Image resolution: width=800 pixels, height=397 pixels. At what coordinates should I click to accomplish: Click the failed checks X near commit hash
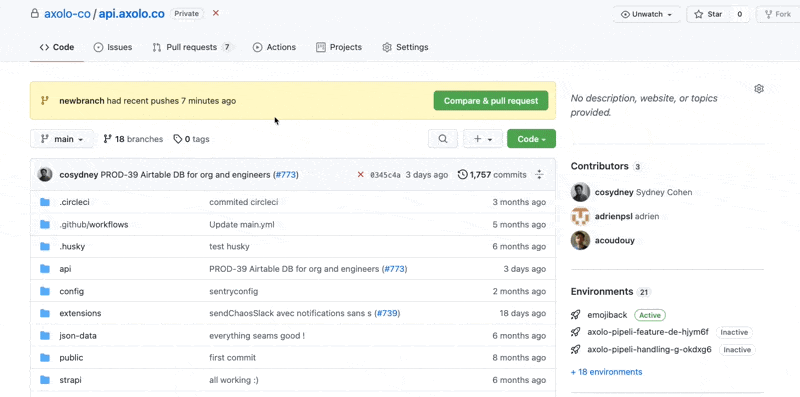pos(360,175)
